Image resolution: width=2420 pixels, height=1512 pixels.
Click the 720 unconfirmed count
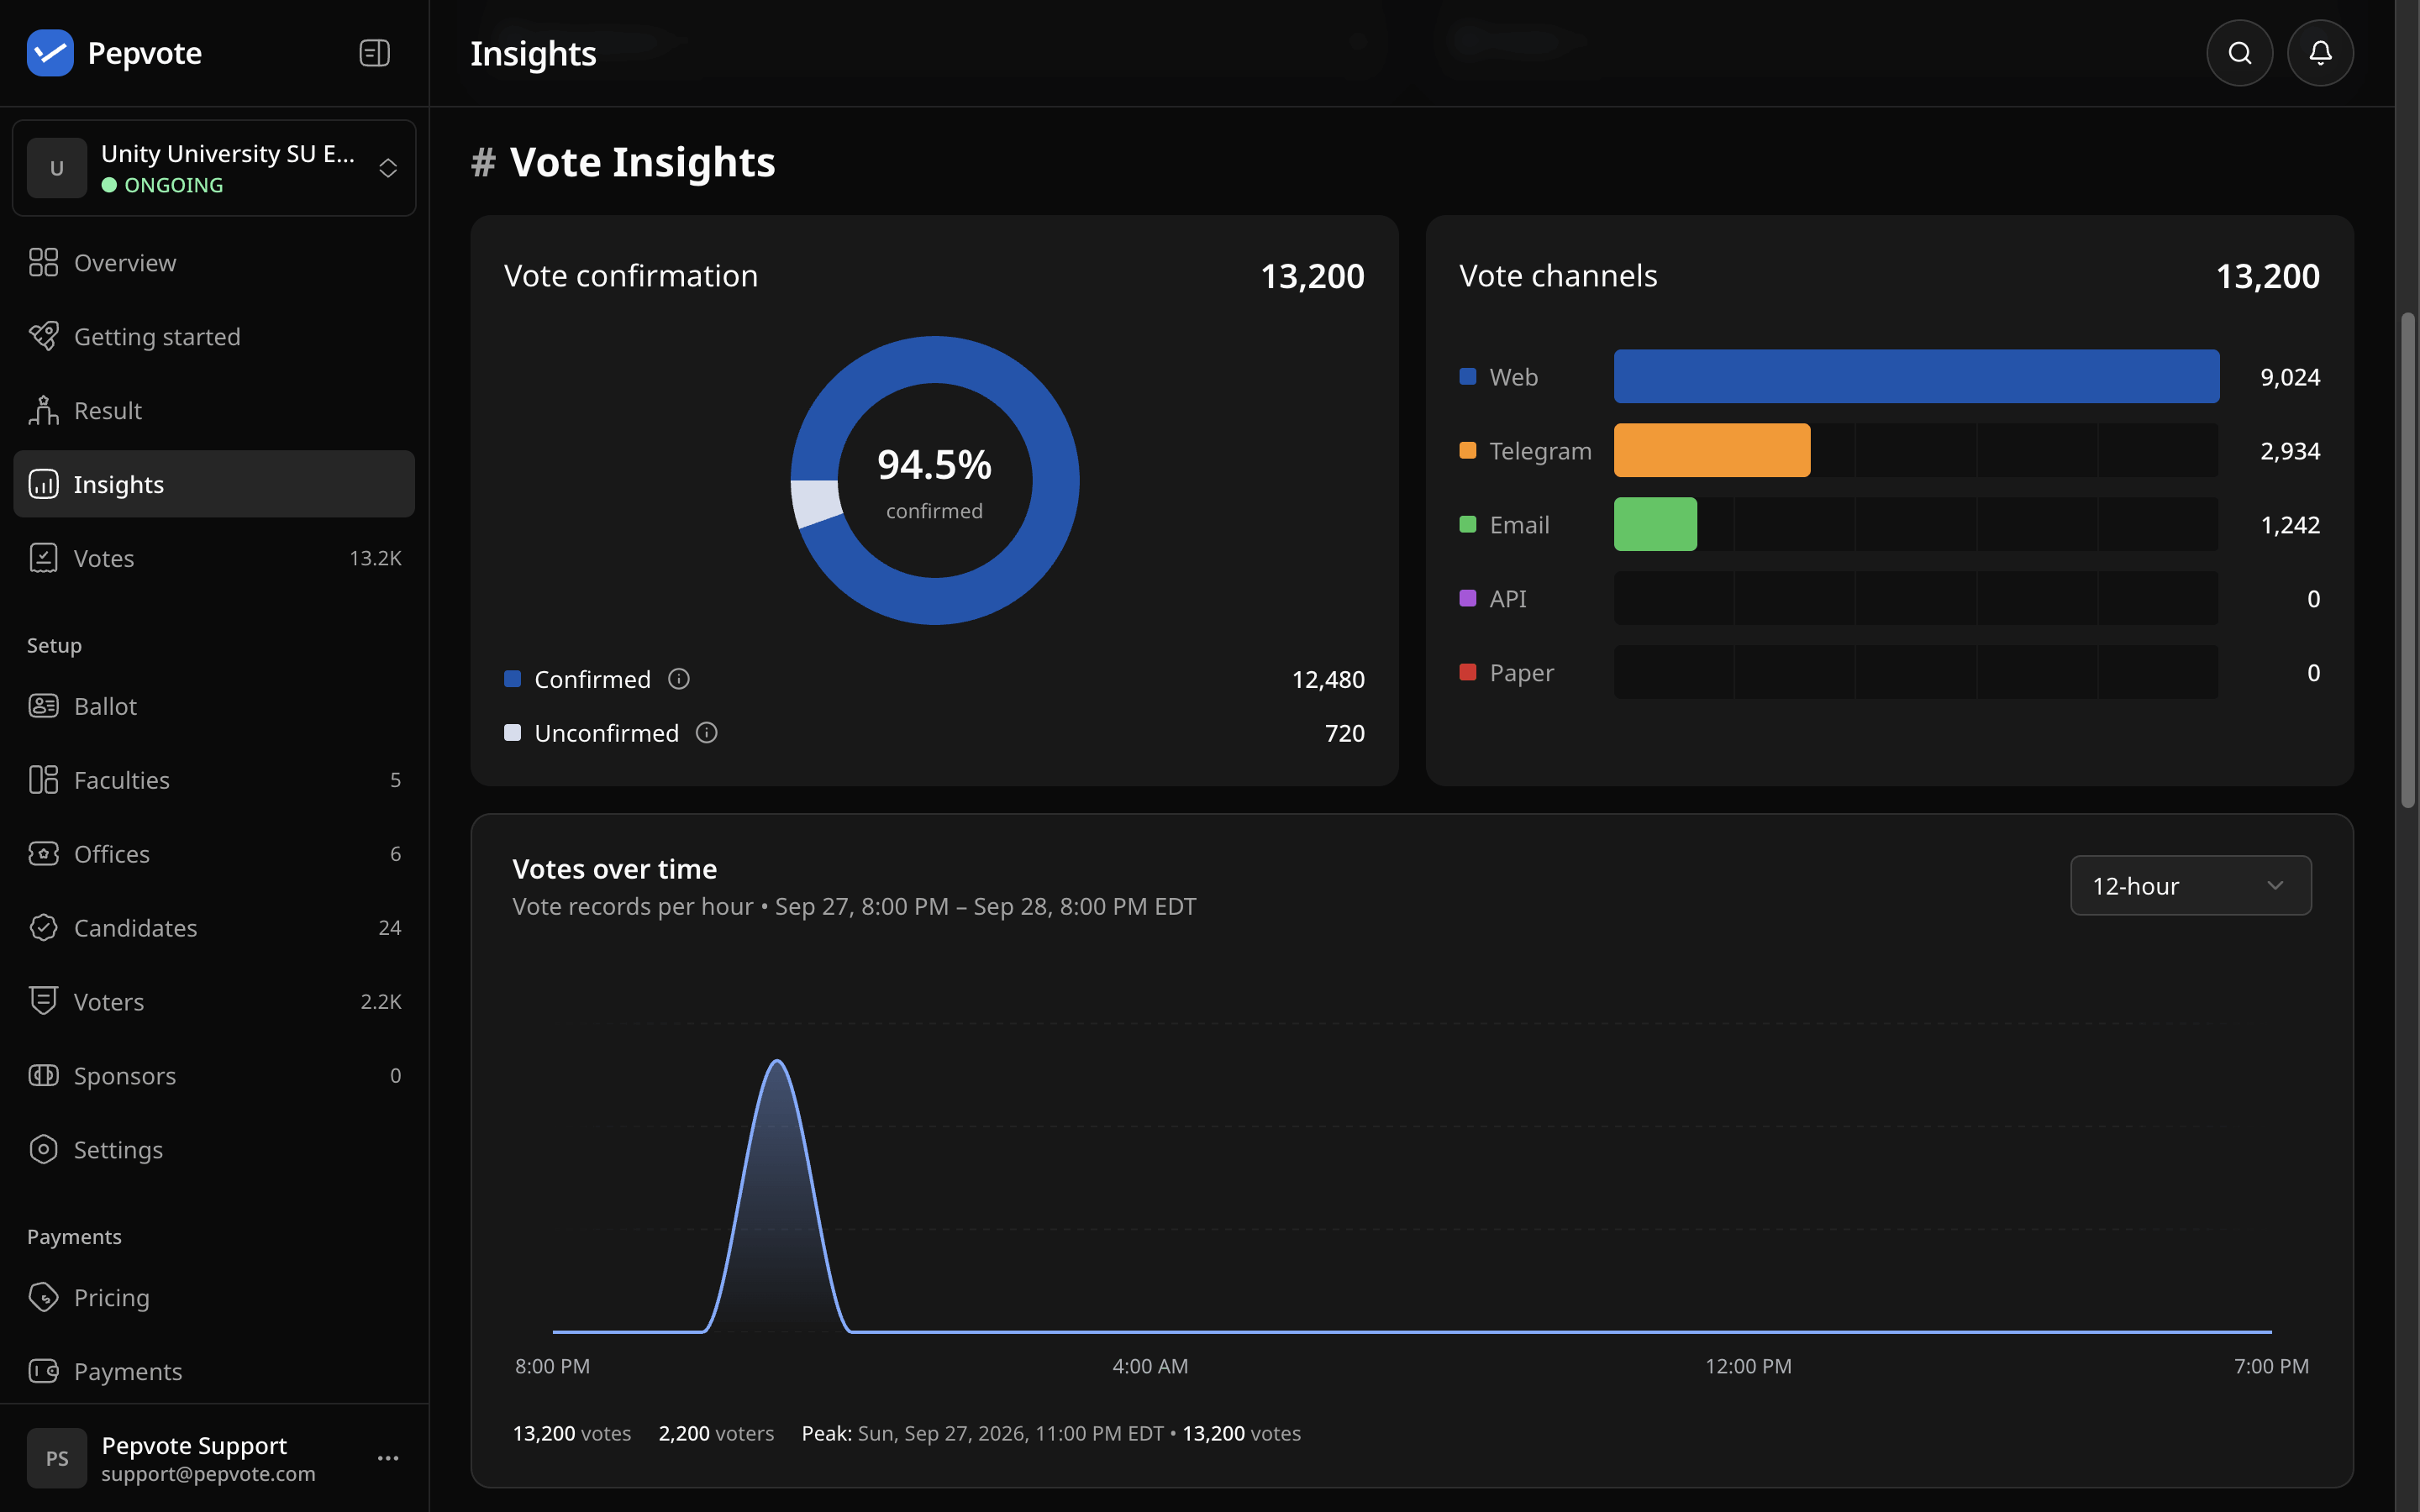1345,733
